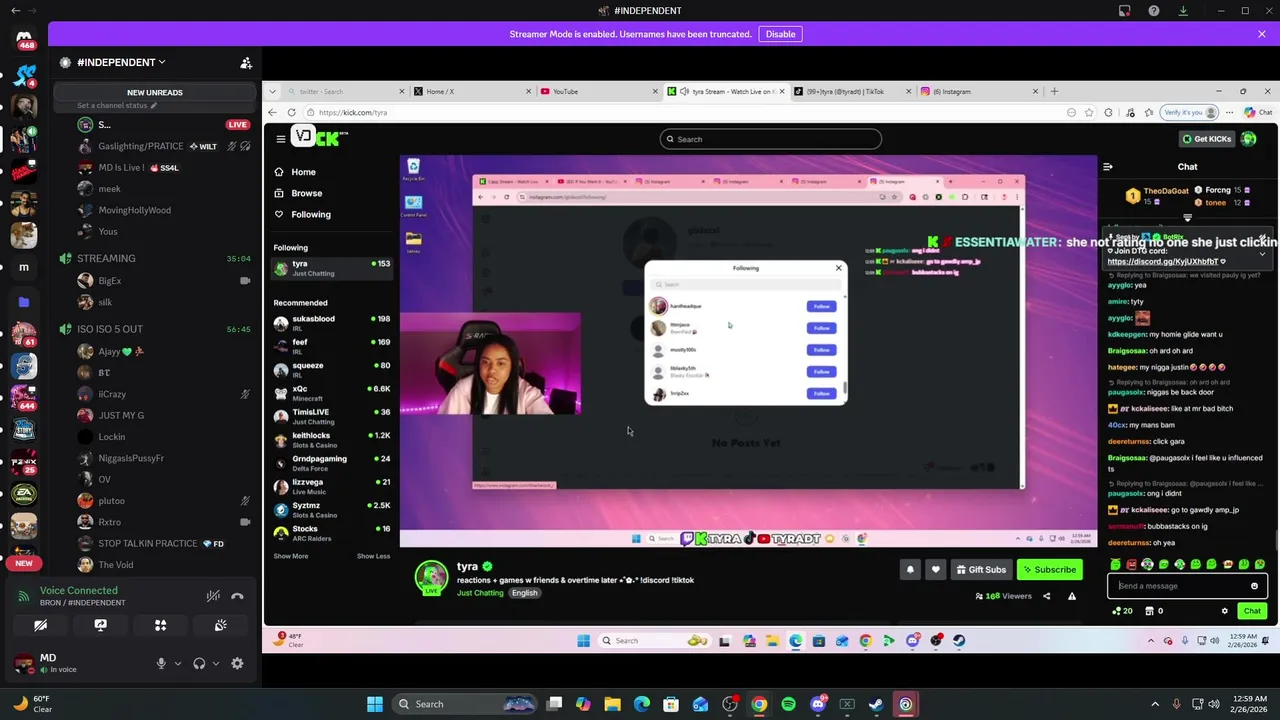Open Browse in the Kick sidebar
The height and width of the screenshot is (720, 1280).
point(306,193)
